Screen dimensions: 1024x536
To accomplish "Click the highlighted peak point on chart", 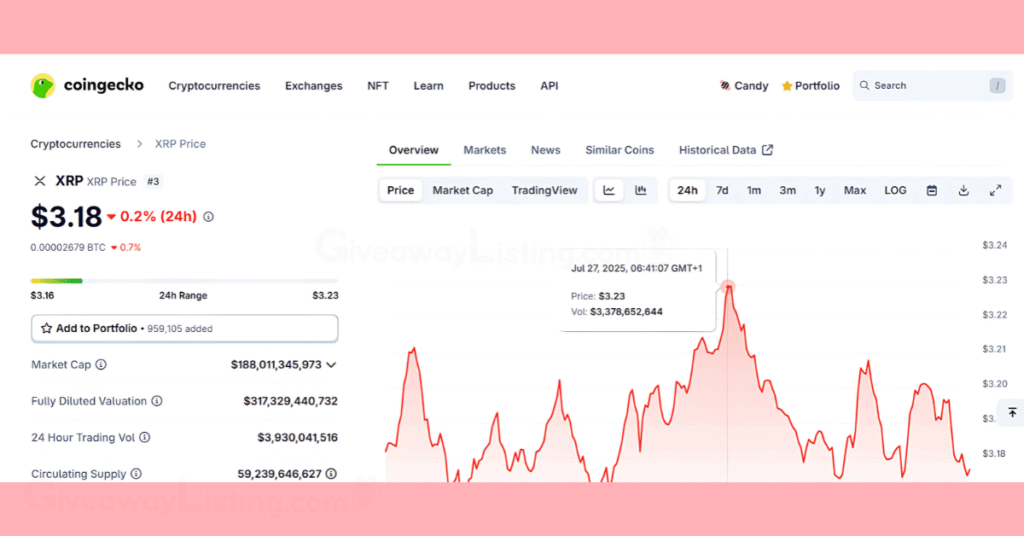I will click(x=728, y=286).
